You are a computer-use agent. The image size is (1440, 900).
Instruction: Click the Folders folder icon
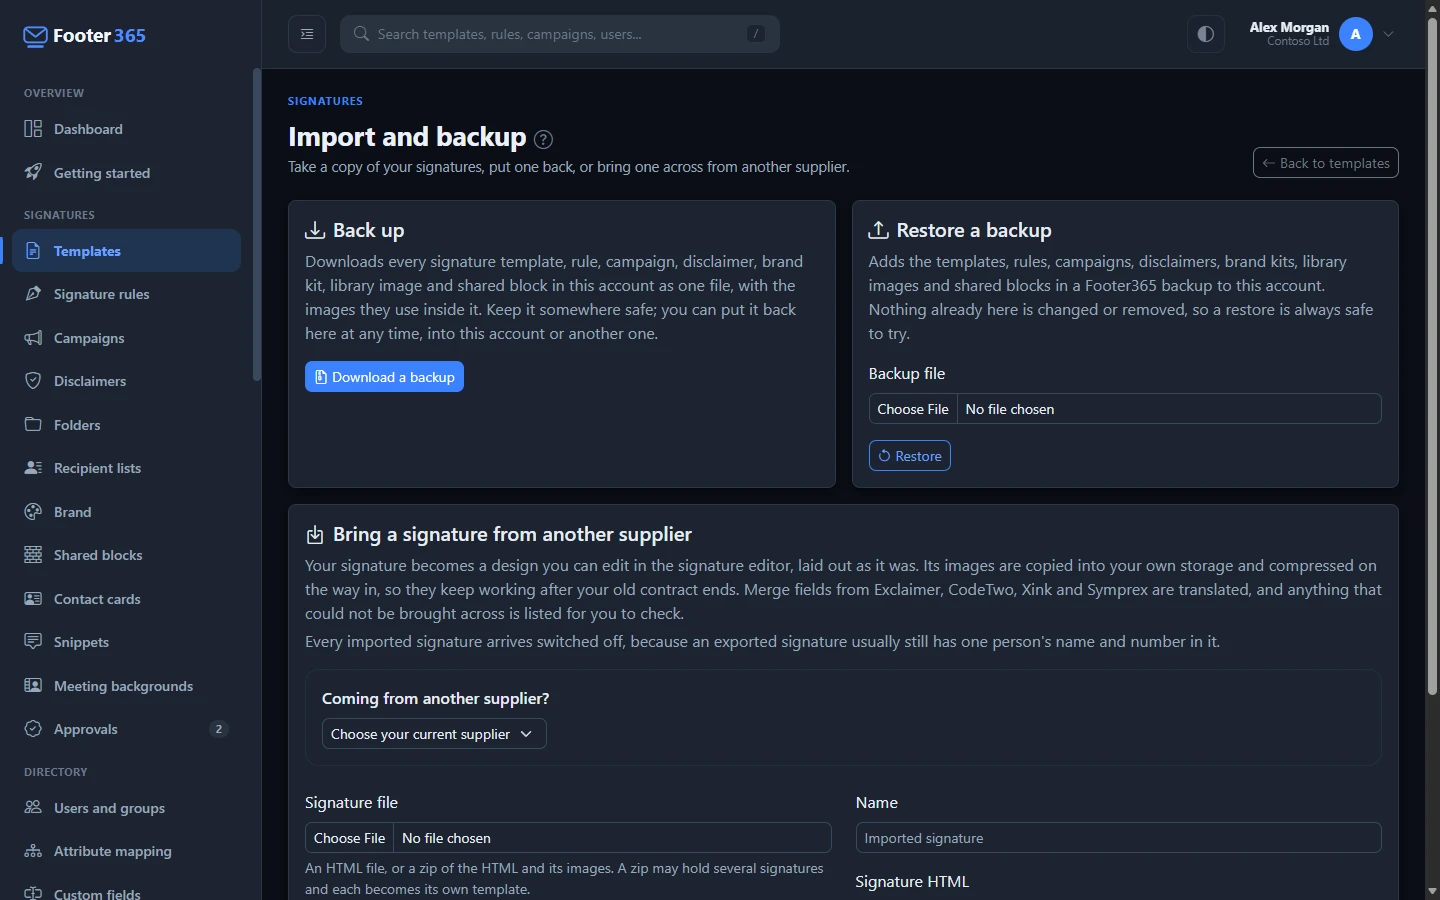pyautogui.click(x=33, y=425)
